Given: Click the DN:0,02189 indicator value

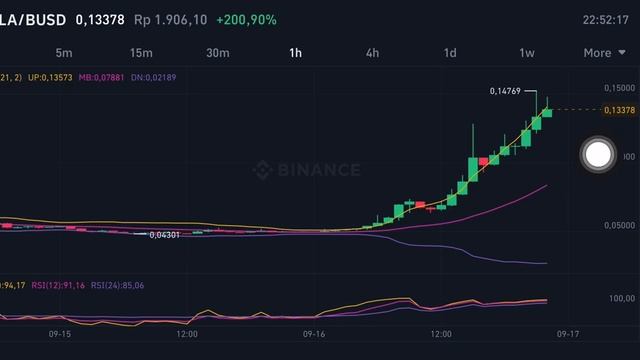Looking at the screenshot, I should coord(153,78).
